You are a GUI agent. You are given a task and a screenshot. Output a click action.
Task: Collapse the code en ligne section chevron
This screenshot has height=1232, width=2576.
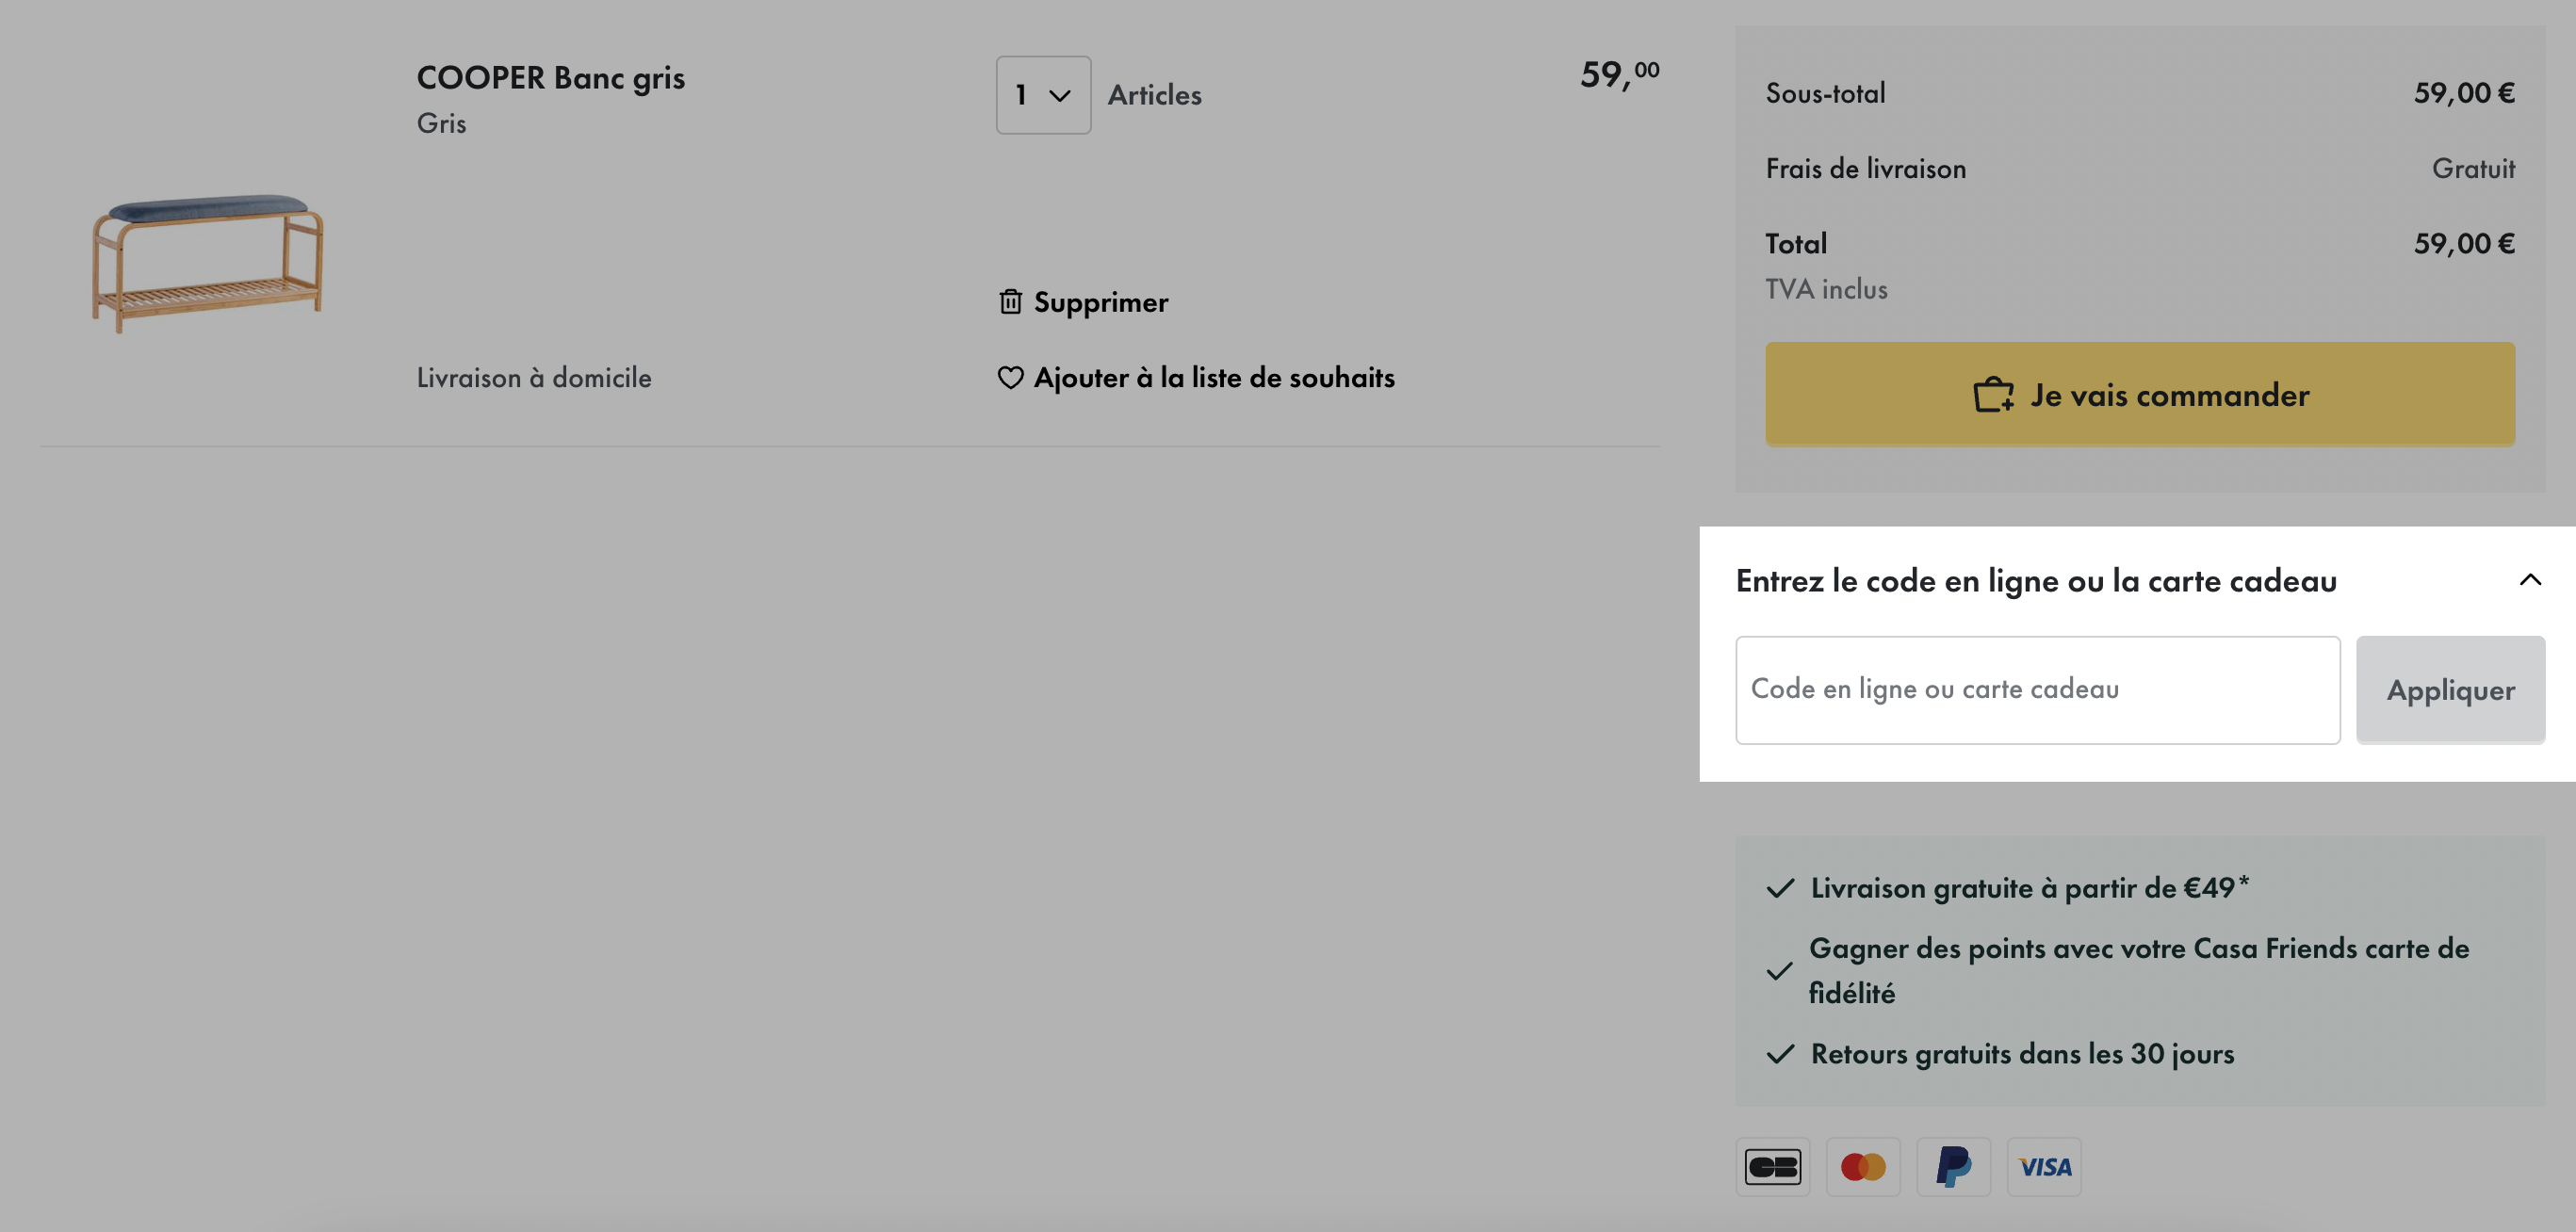click(x=2530, y=580)
